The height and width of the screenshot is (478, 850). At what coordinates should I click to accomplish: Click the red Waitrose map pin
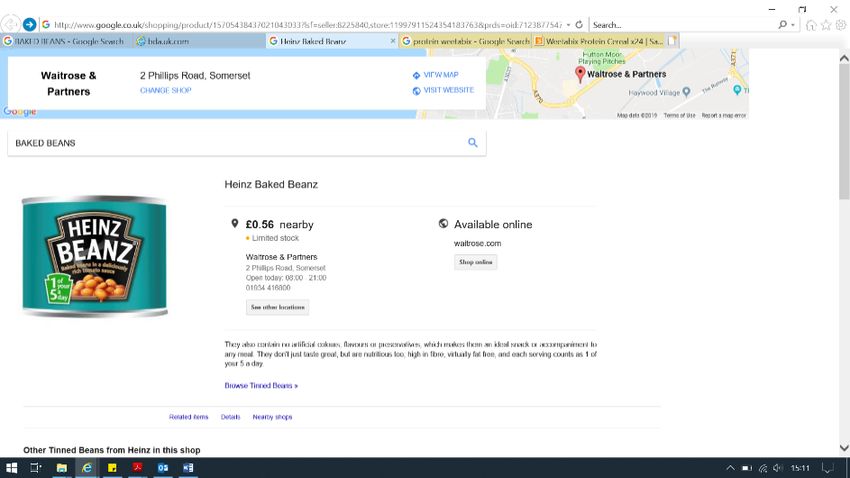click(580, 74)
